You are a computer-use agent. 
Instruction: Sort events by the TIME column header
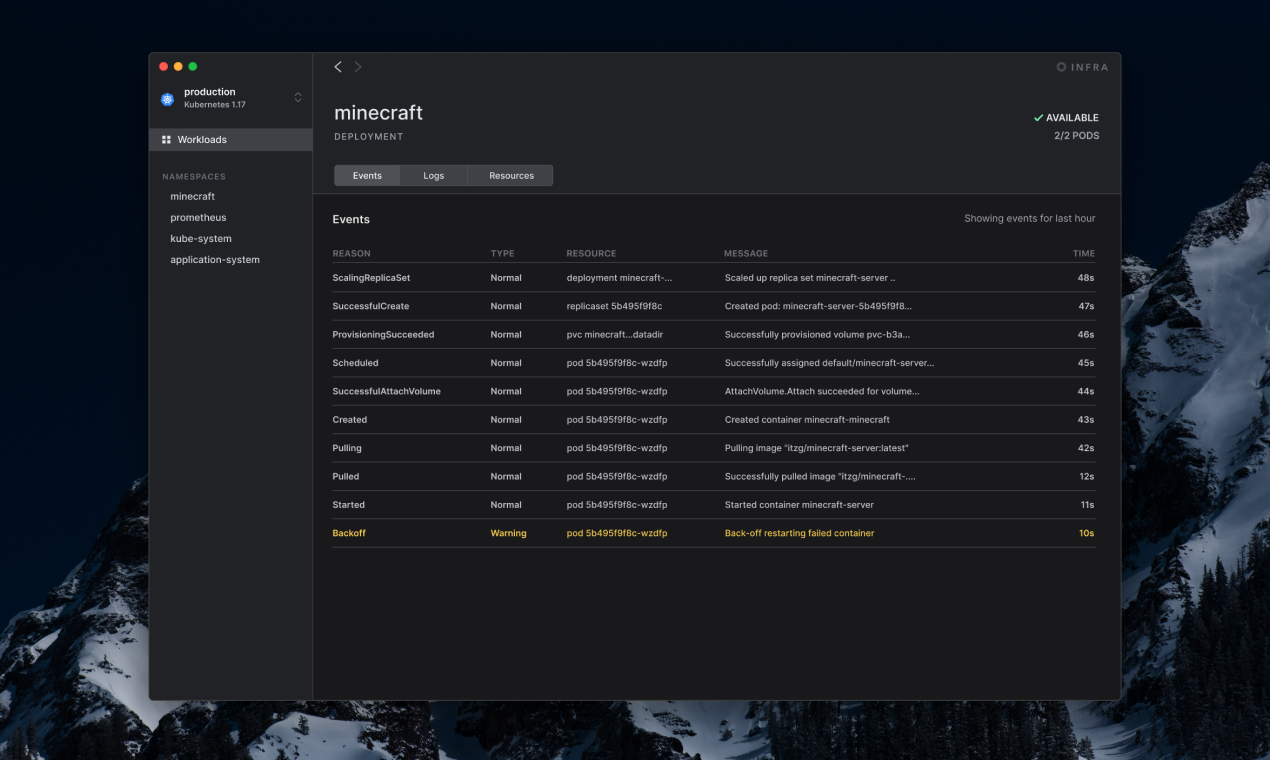pyautogui.click(x=1083, y=253)
